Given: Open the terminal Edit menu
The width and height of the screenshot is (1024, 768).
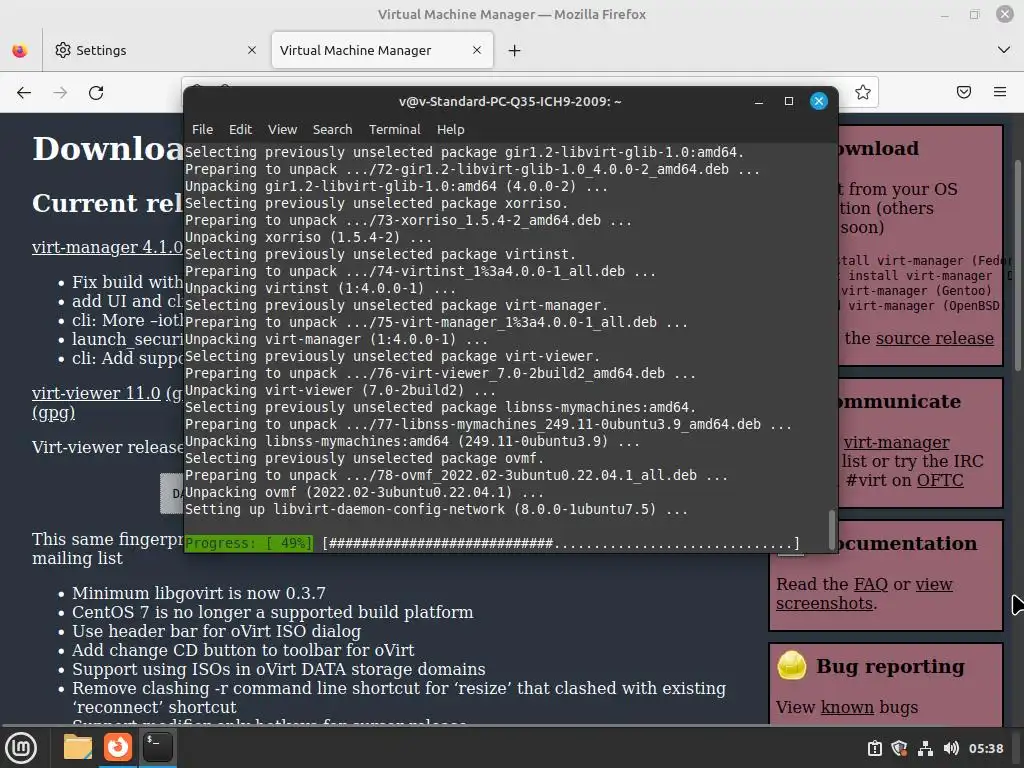Looking at the screenshot, I should pyautogui.click(x=240, y=129).
